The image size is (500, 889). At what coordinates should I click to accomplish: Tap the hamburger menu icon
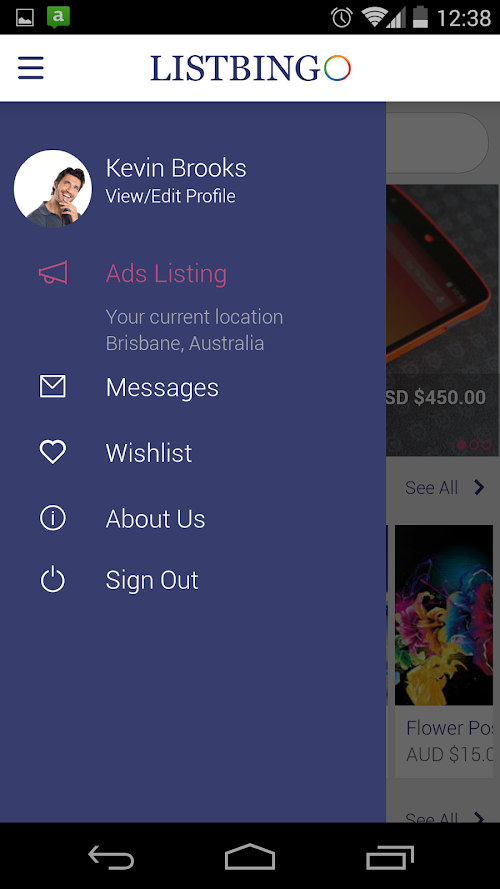click(x=31, y=68)
